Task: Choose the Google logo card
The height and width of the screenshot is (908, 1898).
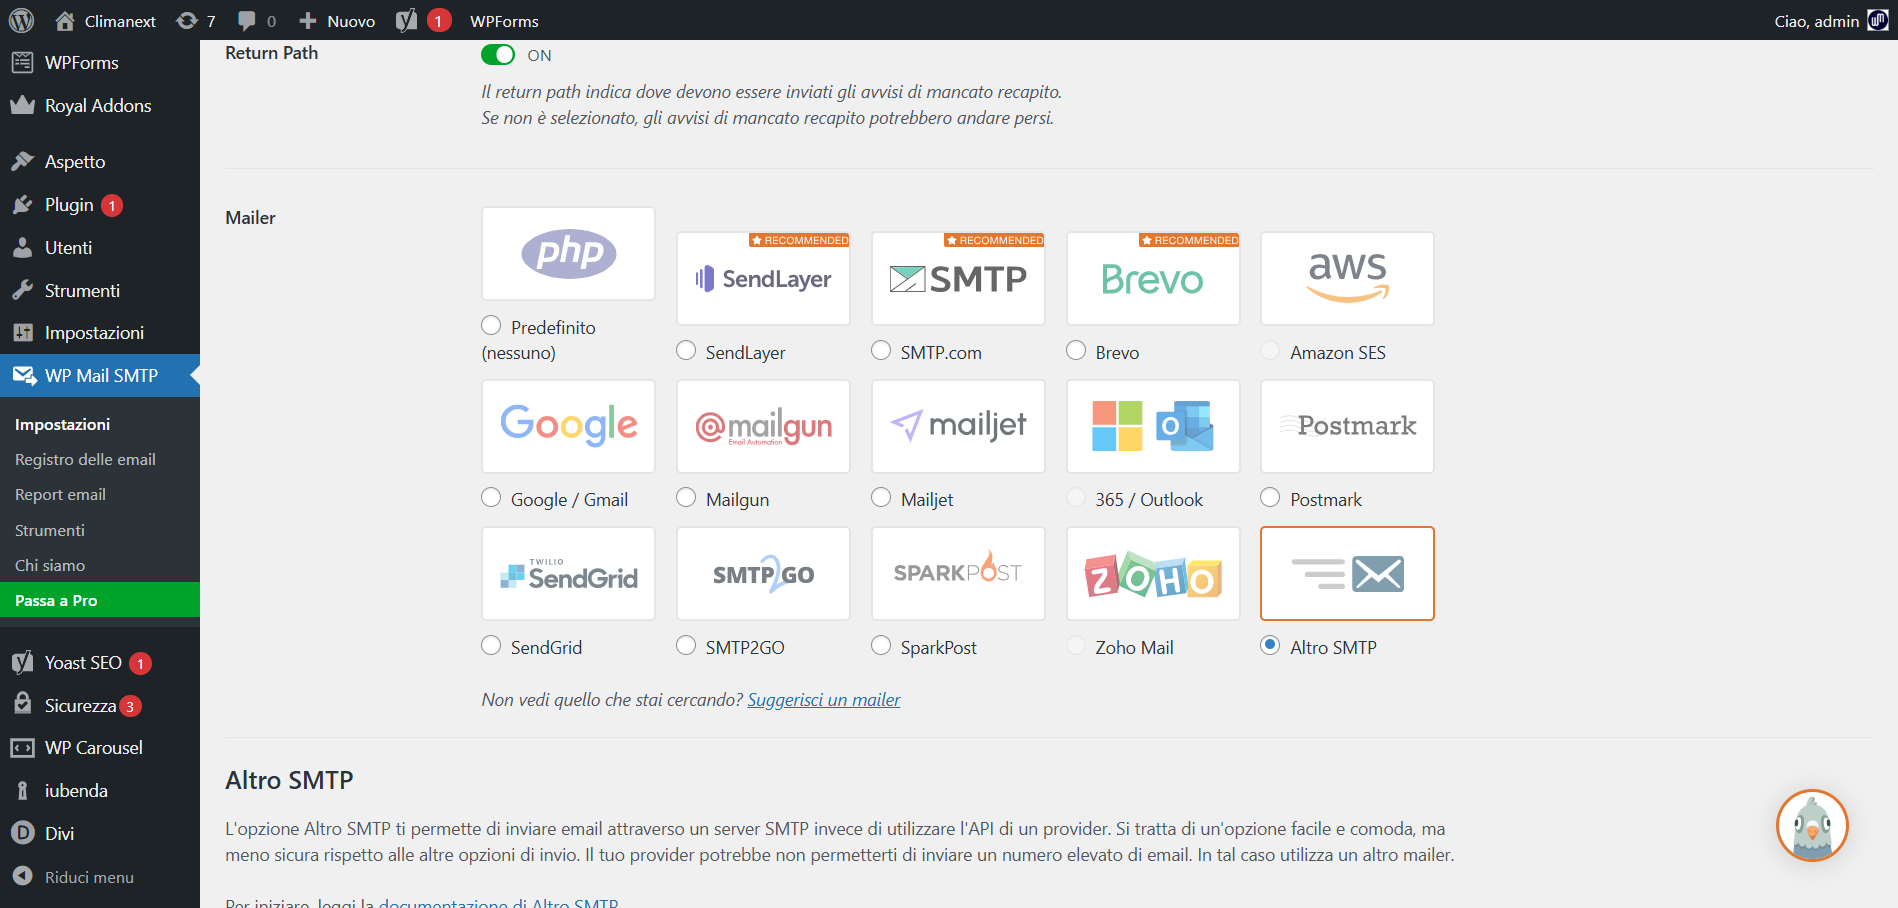Action: click(568, 426)
